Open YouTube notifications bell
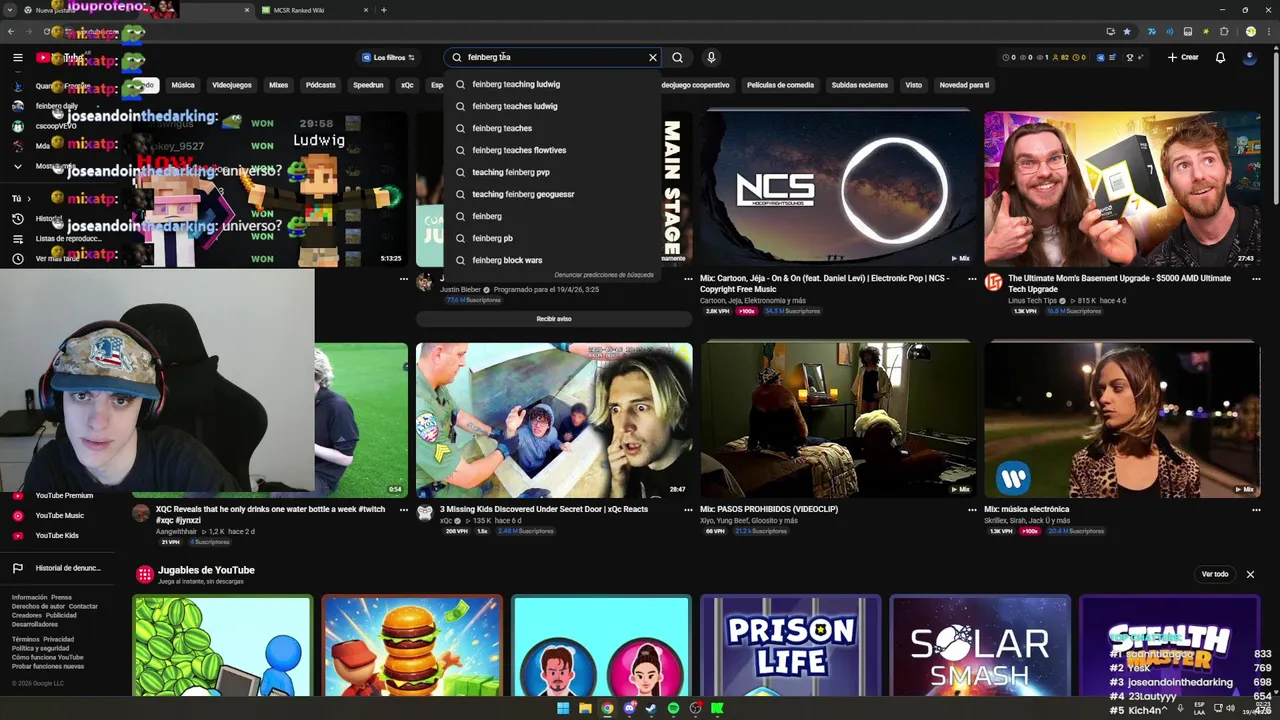The width and height of the screenshot is (1280, 720). tap(1220, 58)
